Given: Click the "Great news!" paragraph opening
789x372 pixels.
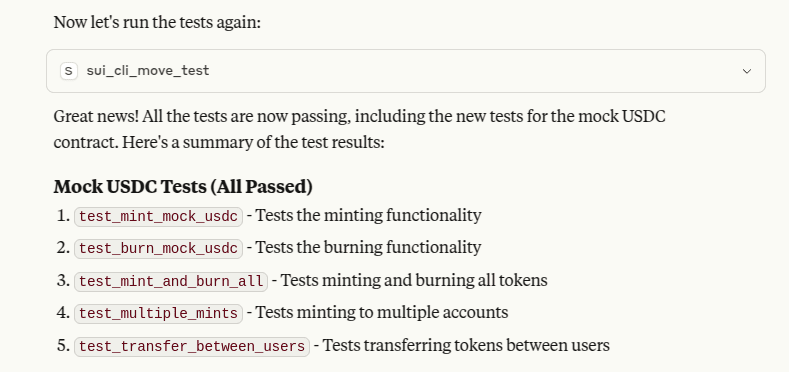Looking at the screenshot, I should click(x=96, y=117).
